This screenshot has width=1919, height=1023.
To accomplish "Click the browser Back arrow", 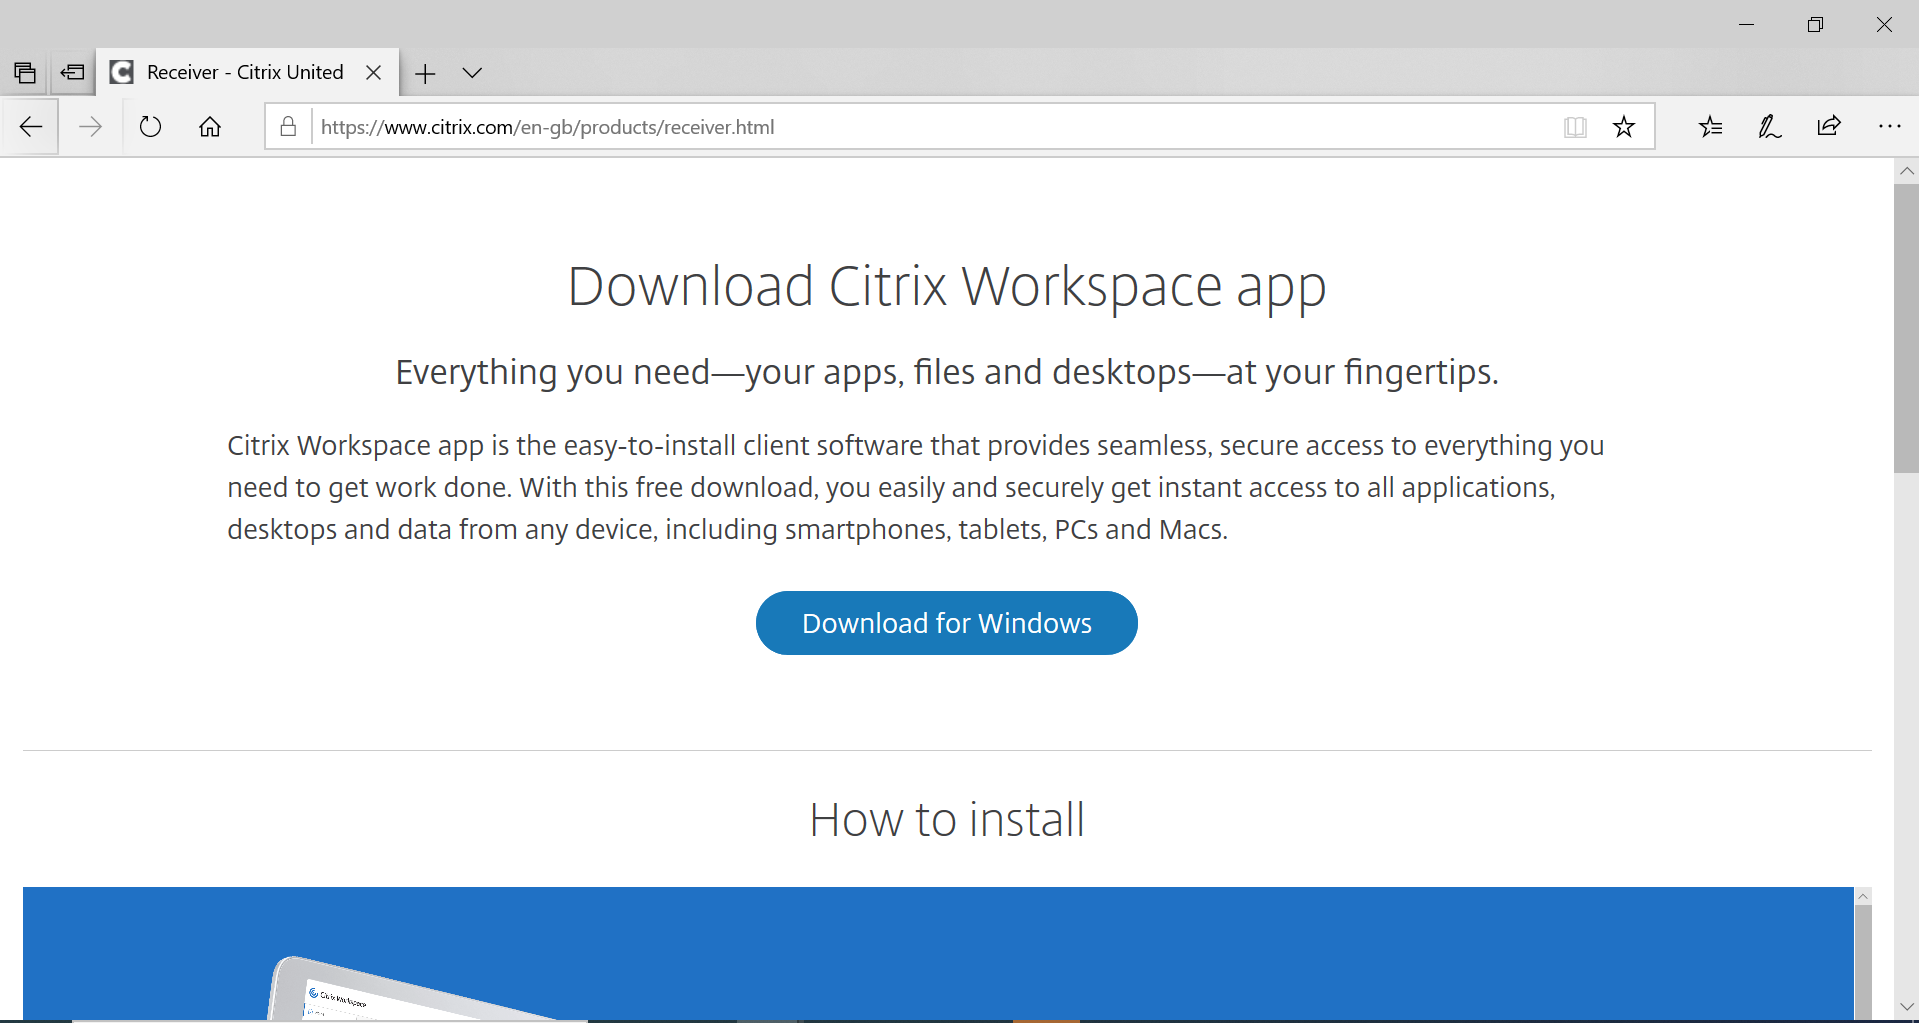I will click(x=30, y=127).
